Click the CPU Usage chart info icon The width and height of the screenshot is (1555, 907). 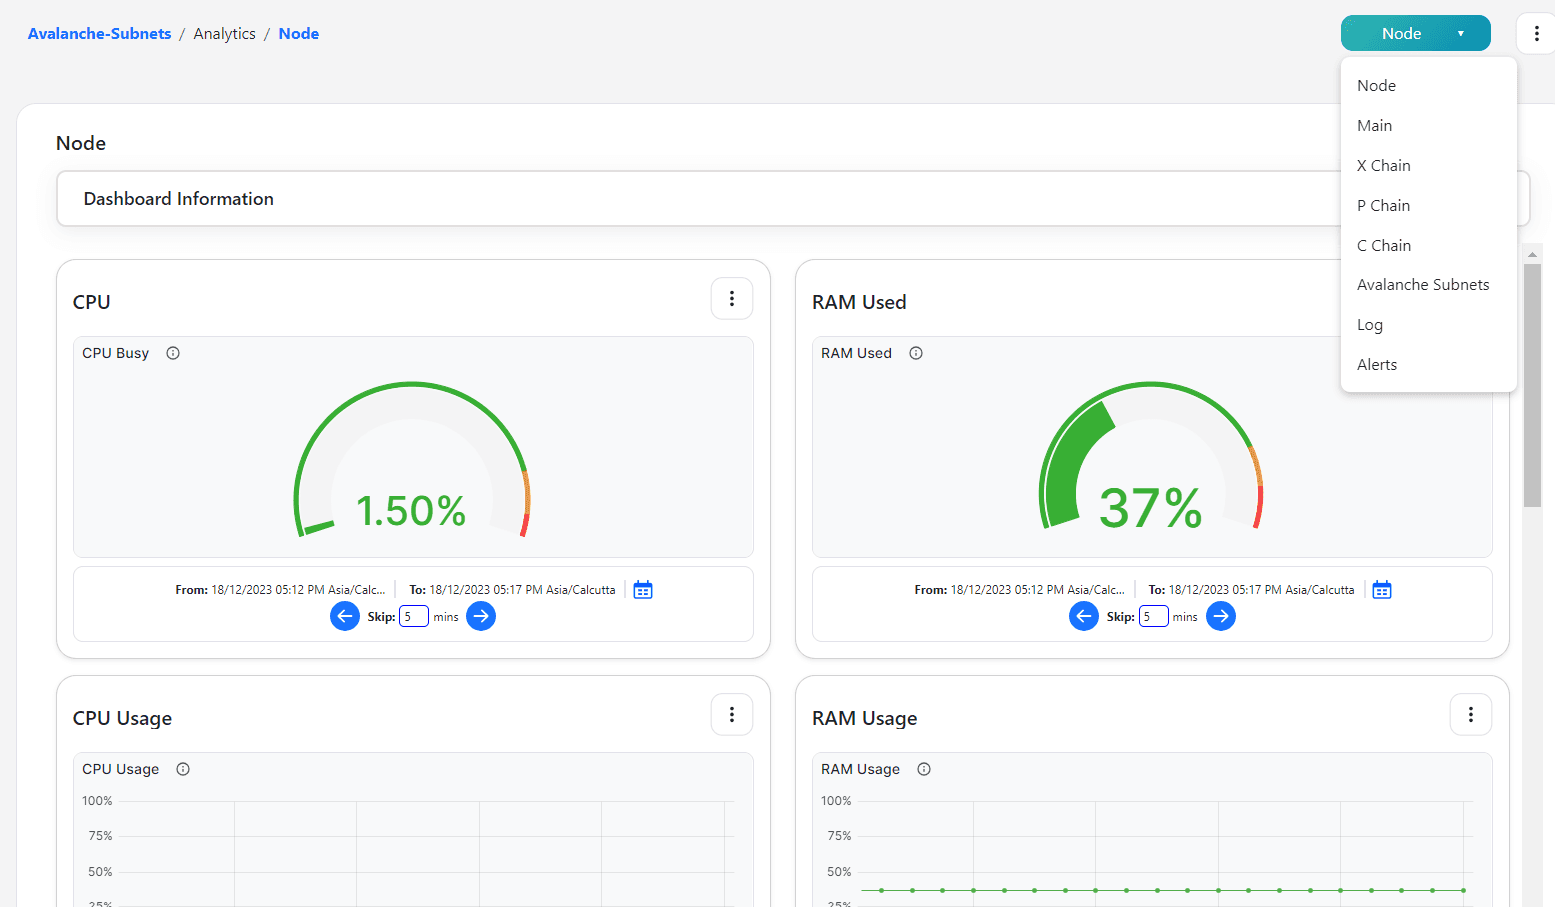(x=183, y=769)
